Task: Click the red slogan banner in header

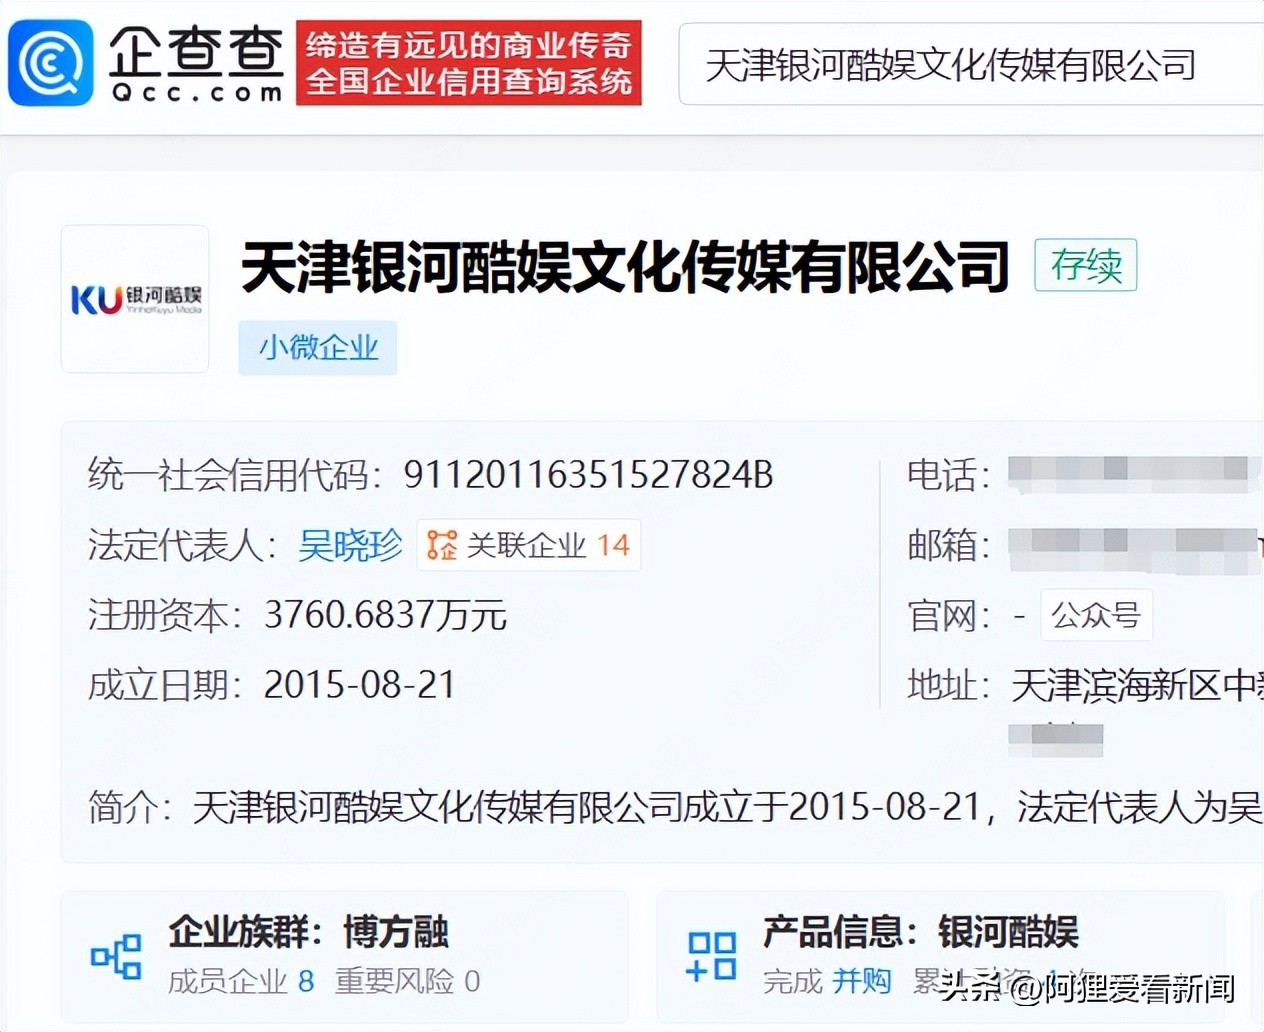Action: click(468, 63)
